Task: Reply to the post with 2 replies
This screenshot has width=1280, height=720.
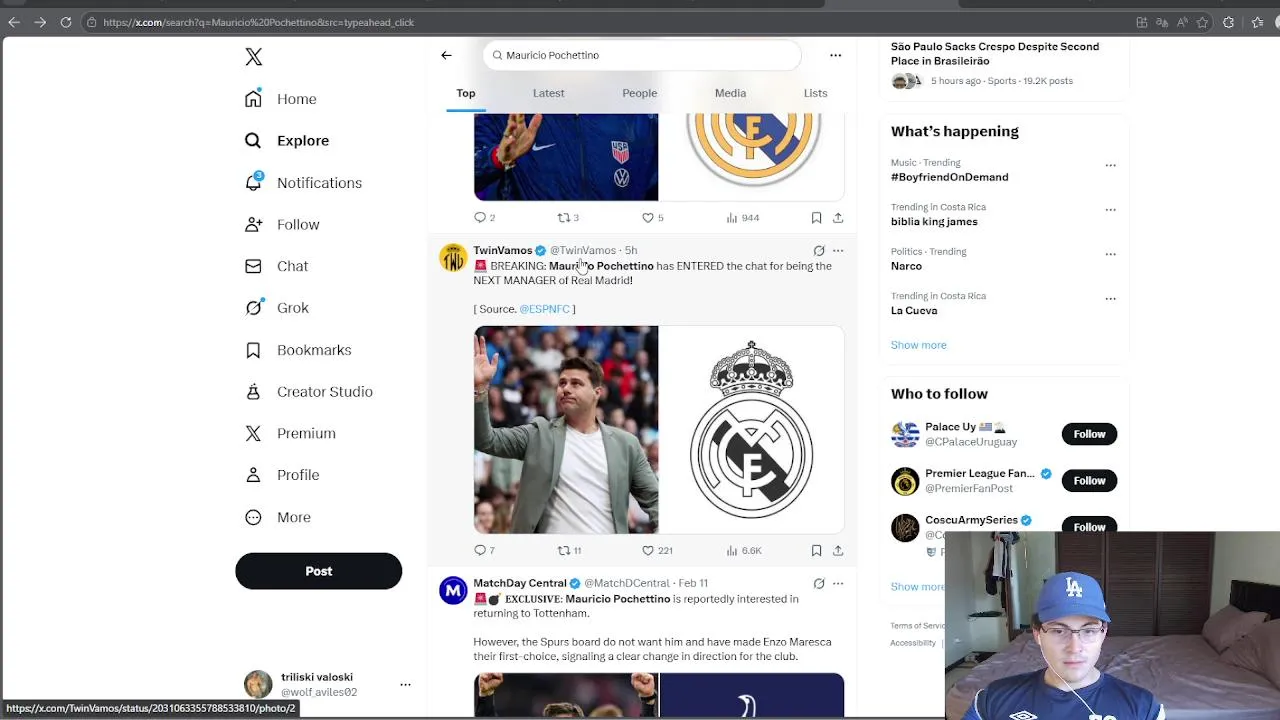Action: click(x=484, y=217)
